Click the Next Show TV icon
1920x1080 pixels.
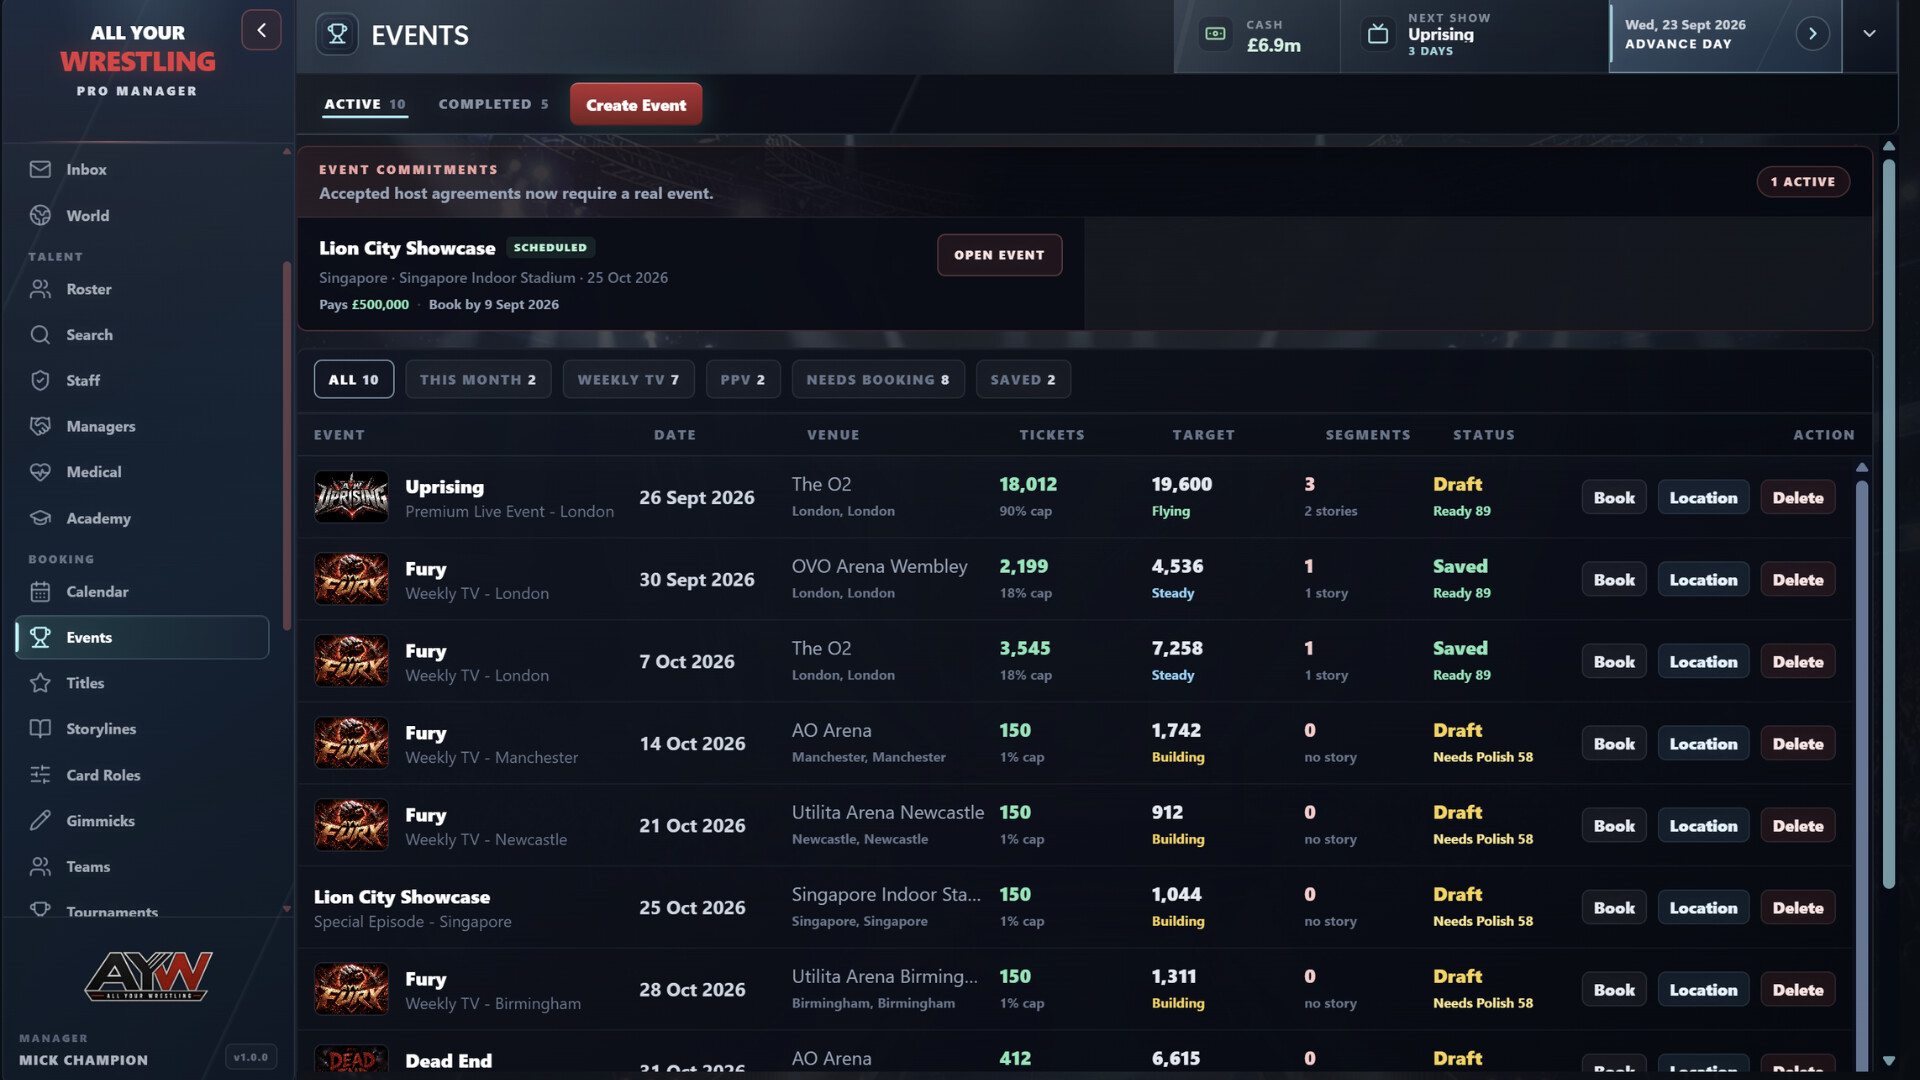(x=1378, y=34)
